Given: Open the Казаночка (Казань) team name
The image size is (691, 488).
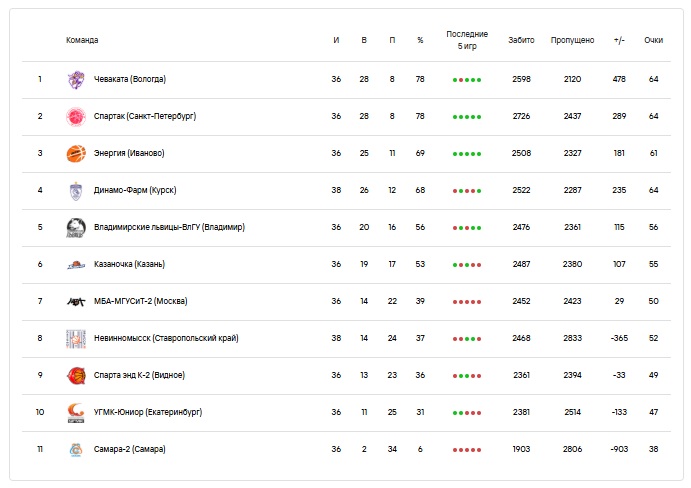Looking at the screenshot, I should pos(130,264).
